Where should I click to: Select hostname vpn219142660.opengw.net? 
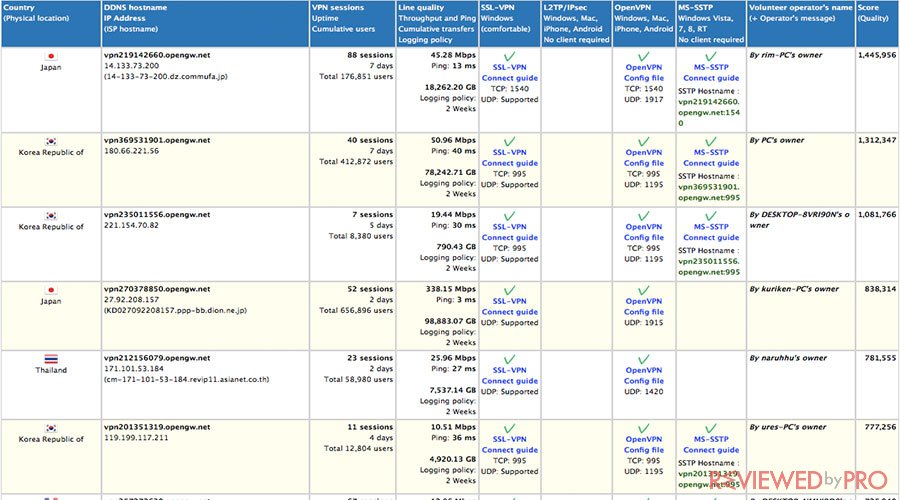tap(157, 55)
